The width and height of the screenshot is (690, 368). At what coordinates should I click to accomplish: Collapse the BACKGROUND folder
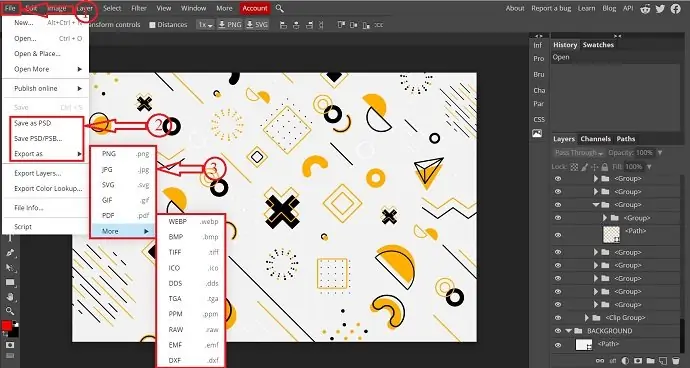[568, 331]
